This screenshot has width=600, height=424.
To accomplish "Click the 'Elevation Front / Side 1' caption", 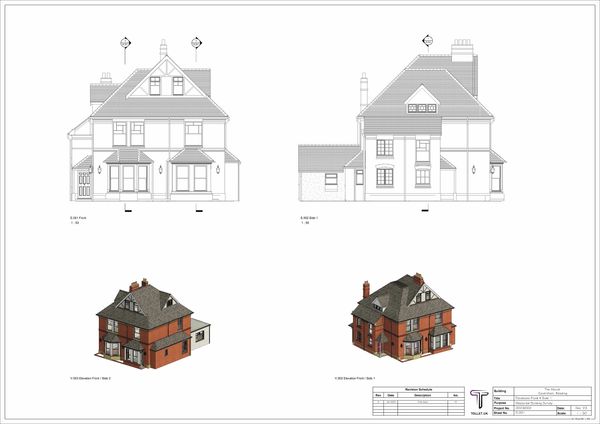I will (355, 378).
